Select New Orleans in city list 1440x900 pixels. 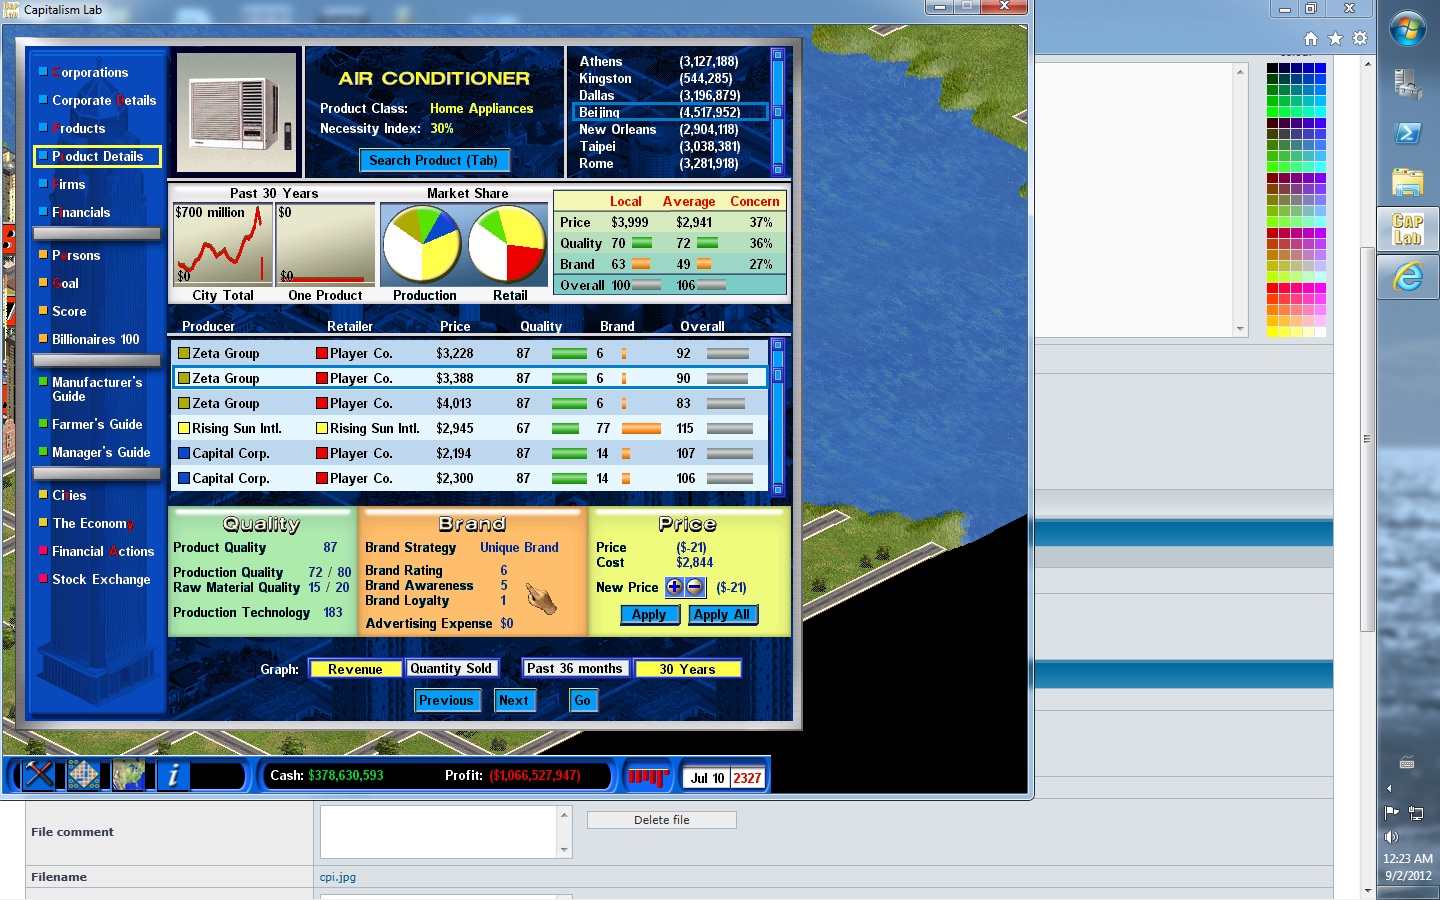(x=670, y=129)
